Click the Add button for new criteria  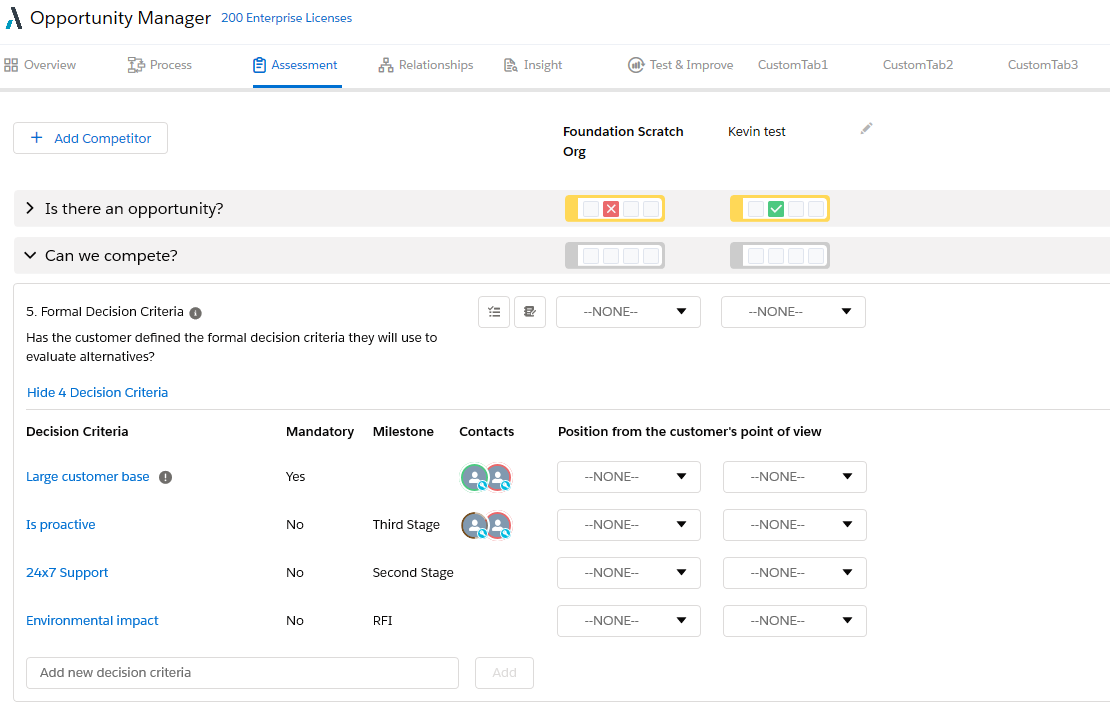pos(504,673)
